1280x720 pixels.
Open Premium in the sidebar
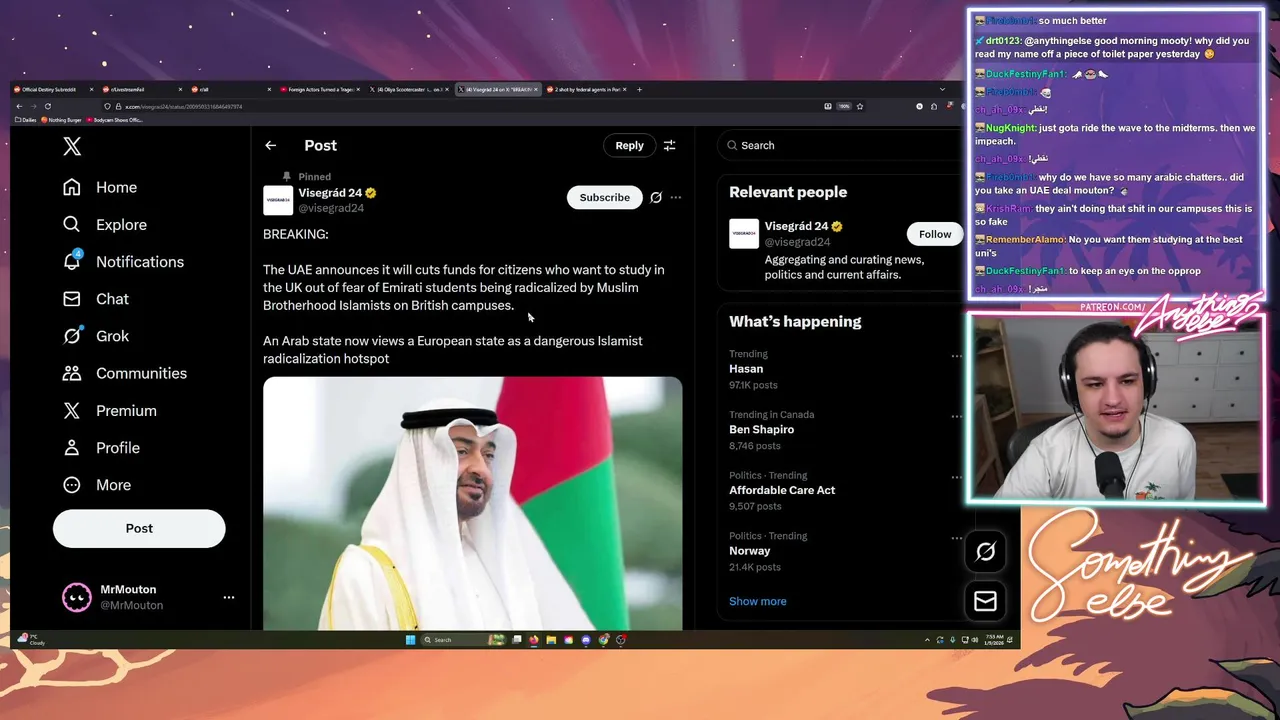tap(109, 411)
